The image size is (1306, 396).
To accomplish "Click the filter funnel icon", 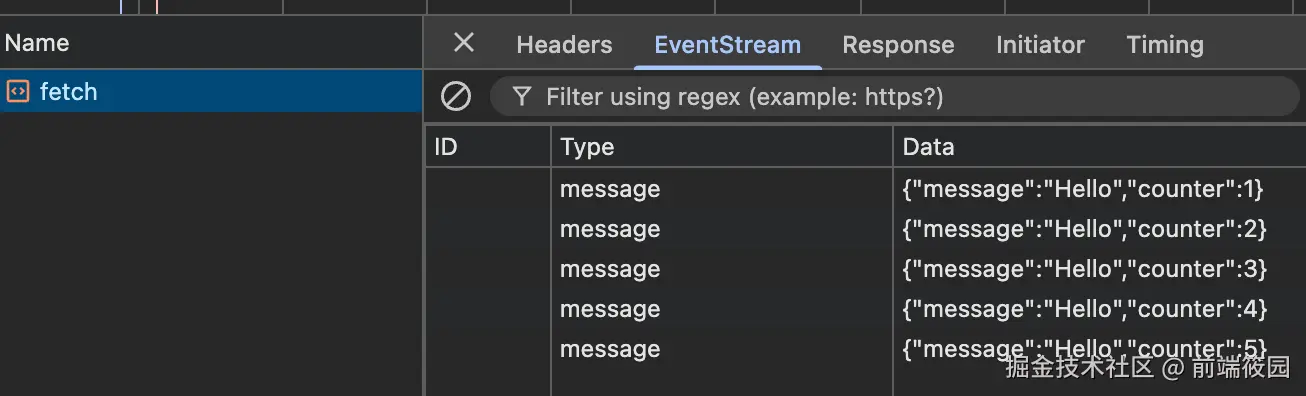I will (x=521, y=96).
